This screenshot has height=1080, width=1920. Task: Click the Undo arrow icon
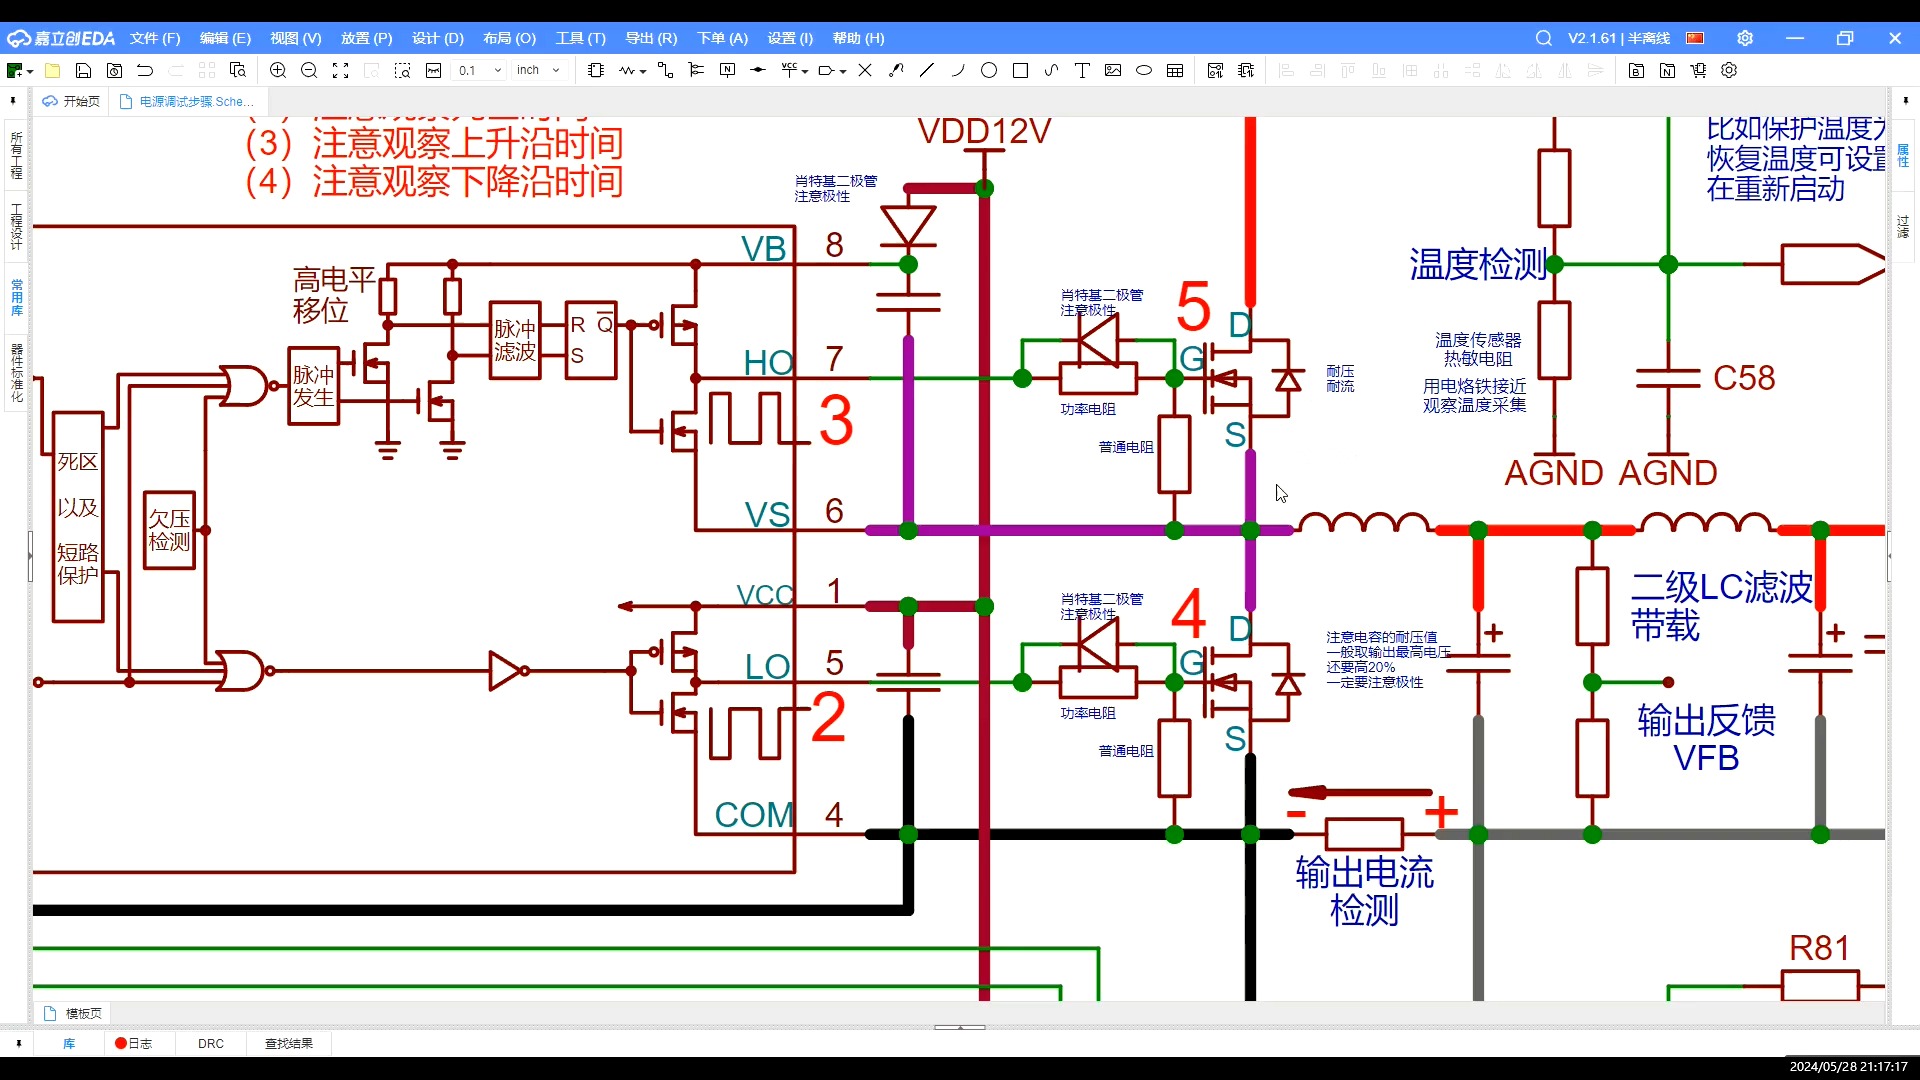[x=145, y=70]
